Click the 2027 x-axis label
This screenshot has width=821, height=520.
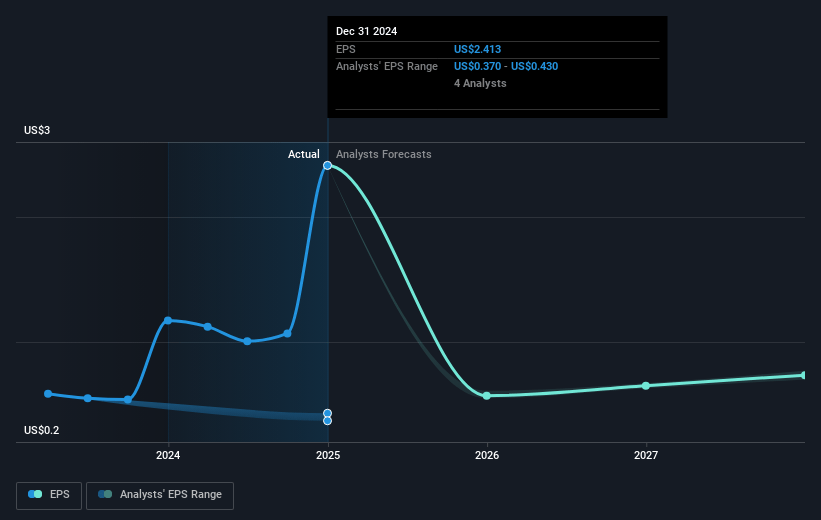tap(646, 456)
